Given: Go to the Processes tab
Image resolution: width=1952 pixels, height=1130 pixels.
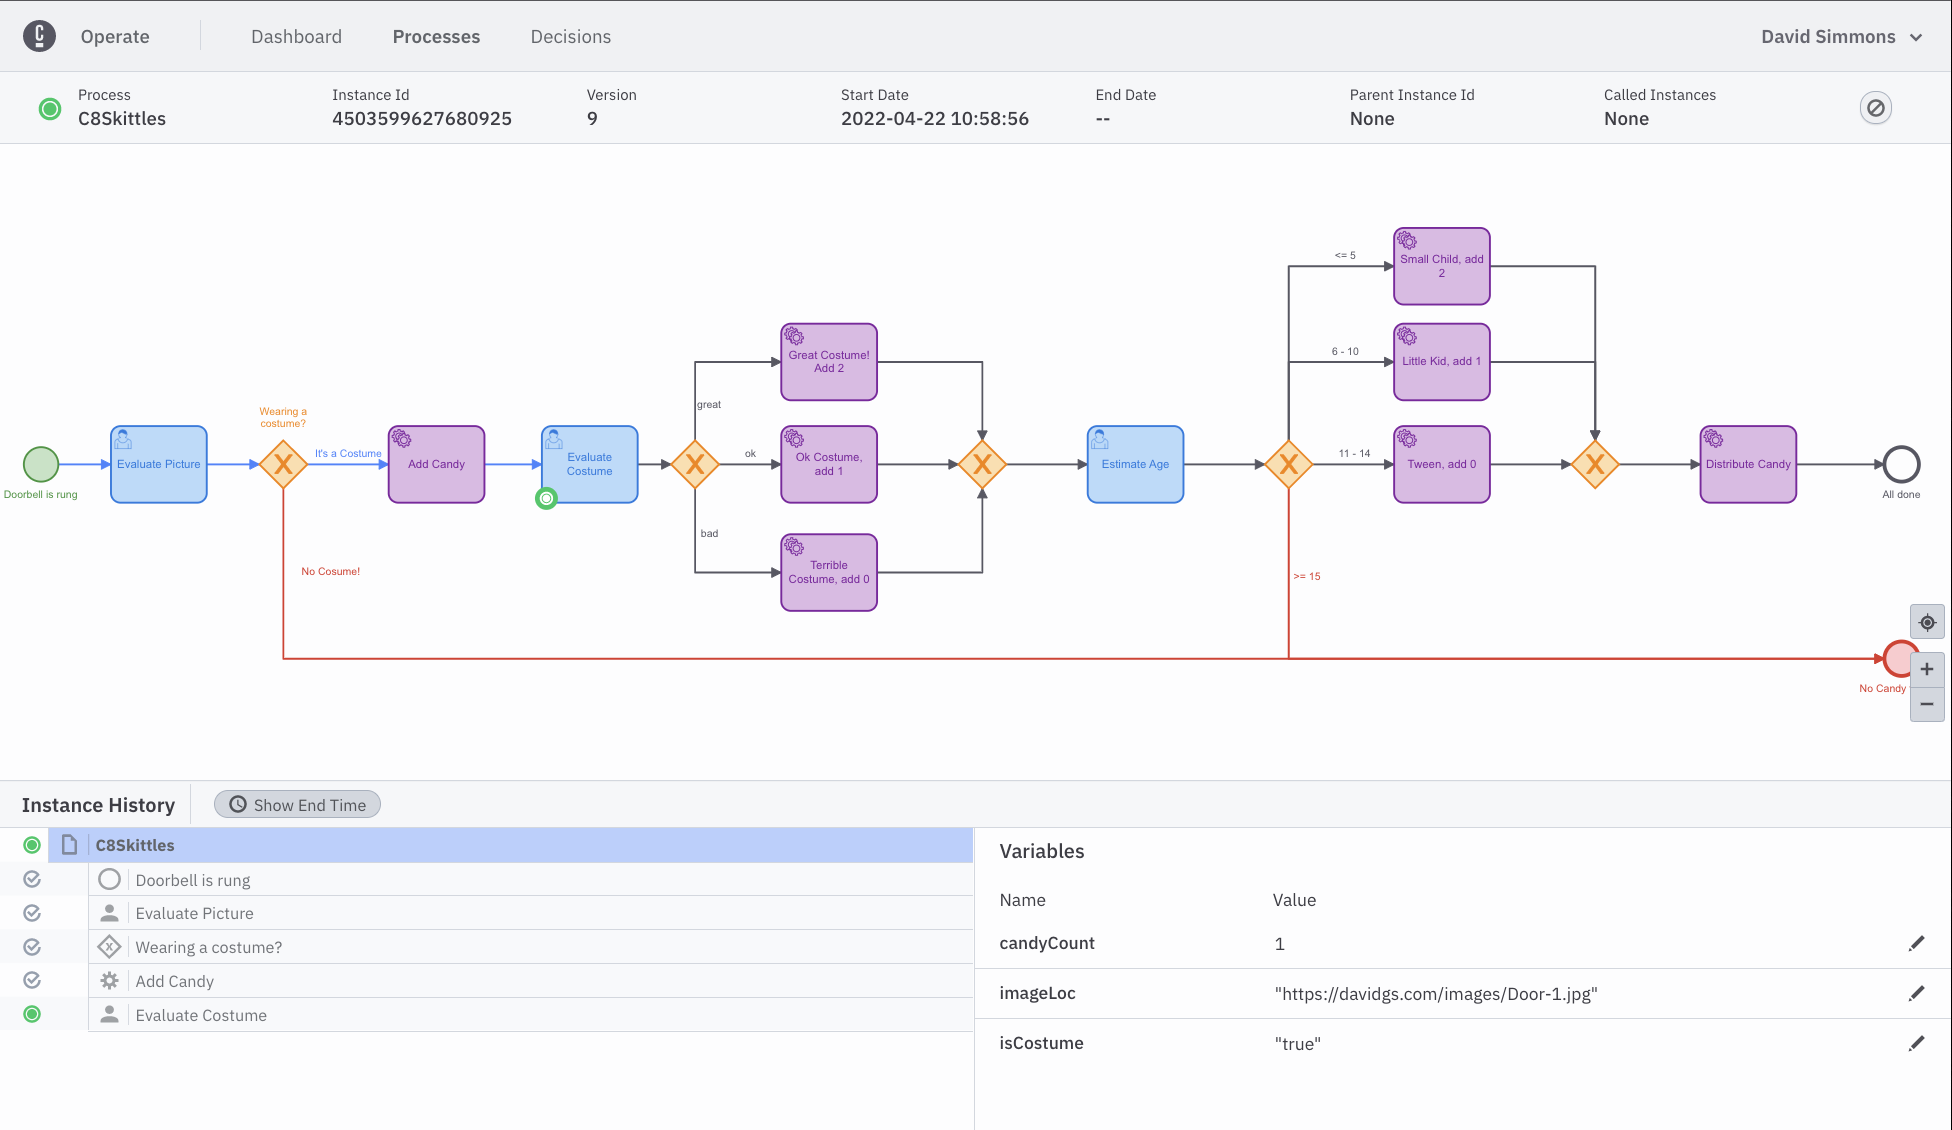Looking at the screenshot, I should point(436,37).
